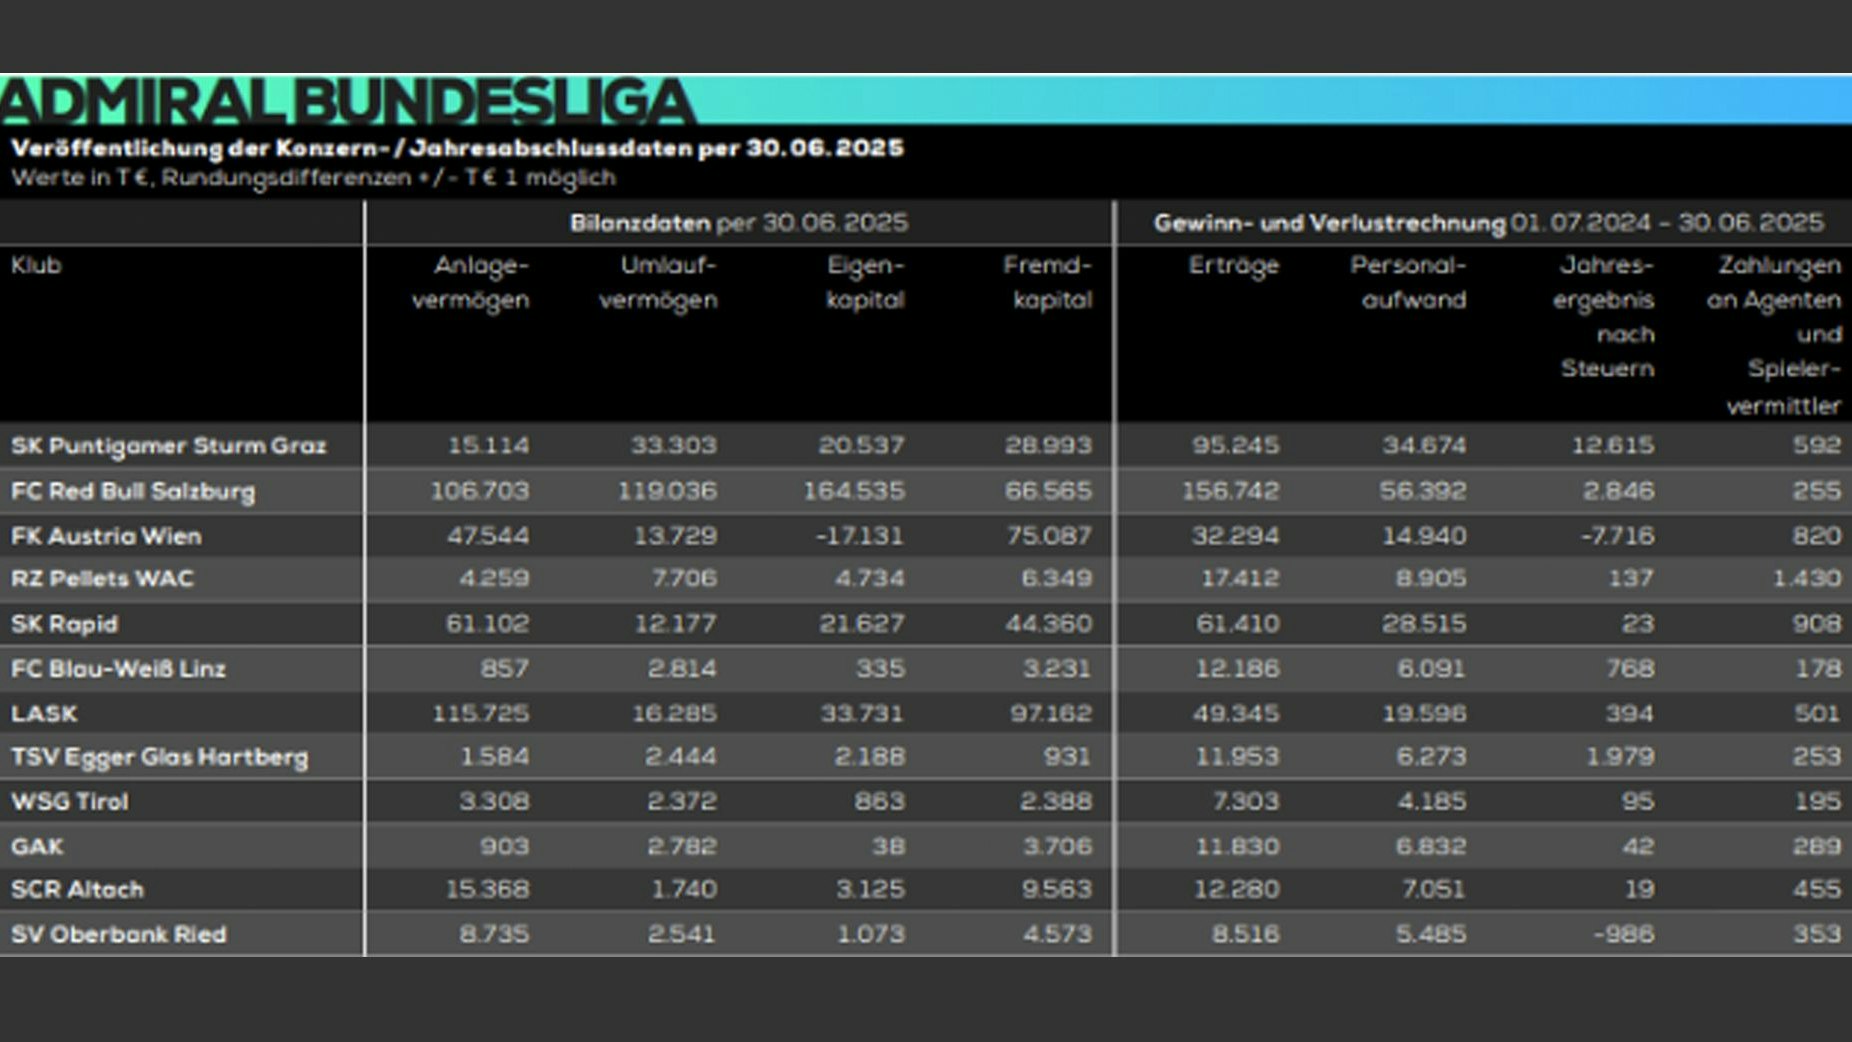1852x1042 pixels.
Task: Click the Klub column header
Action: 37,266
